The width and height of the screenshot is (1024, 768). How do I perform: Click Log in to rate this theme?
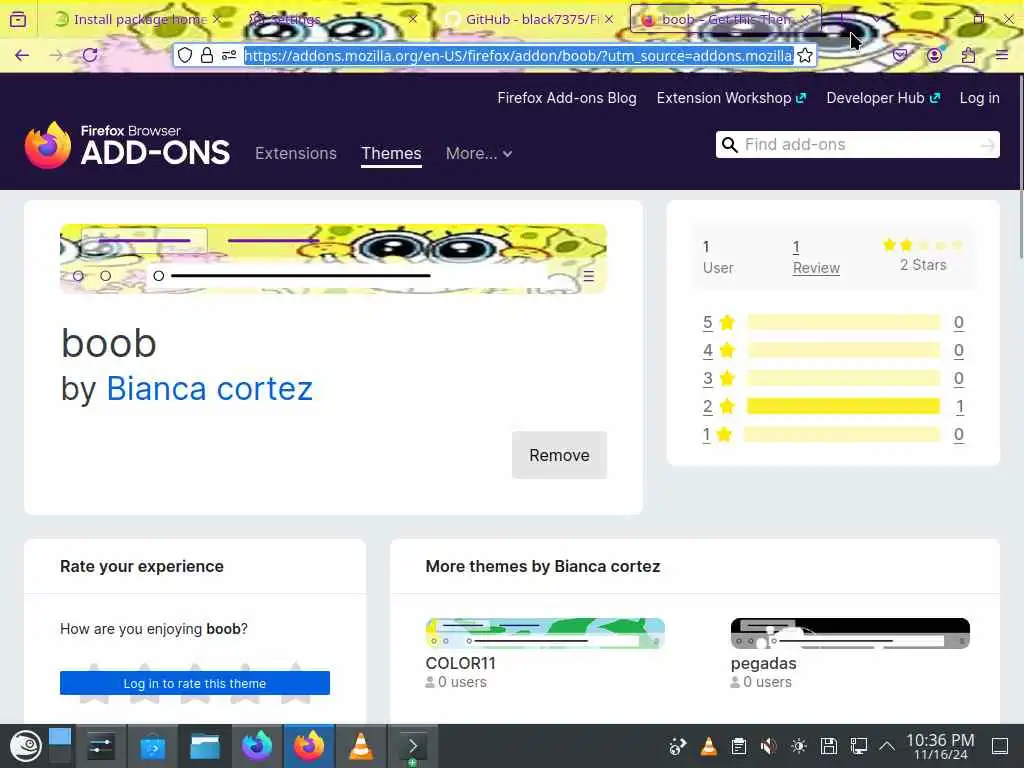click(x=195, y=683)
